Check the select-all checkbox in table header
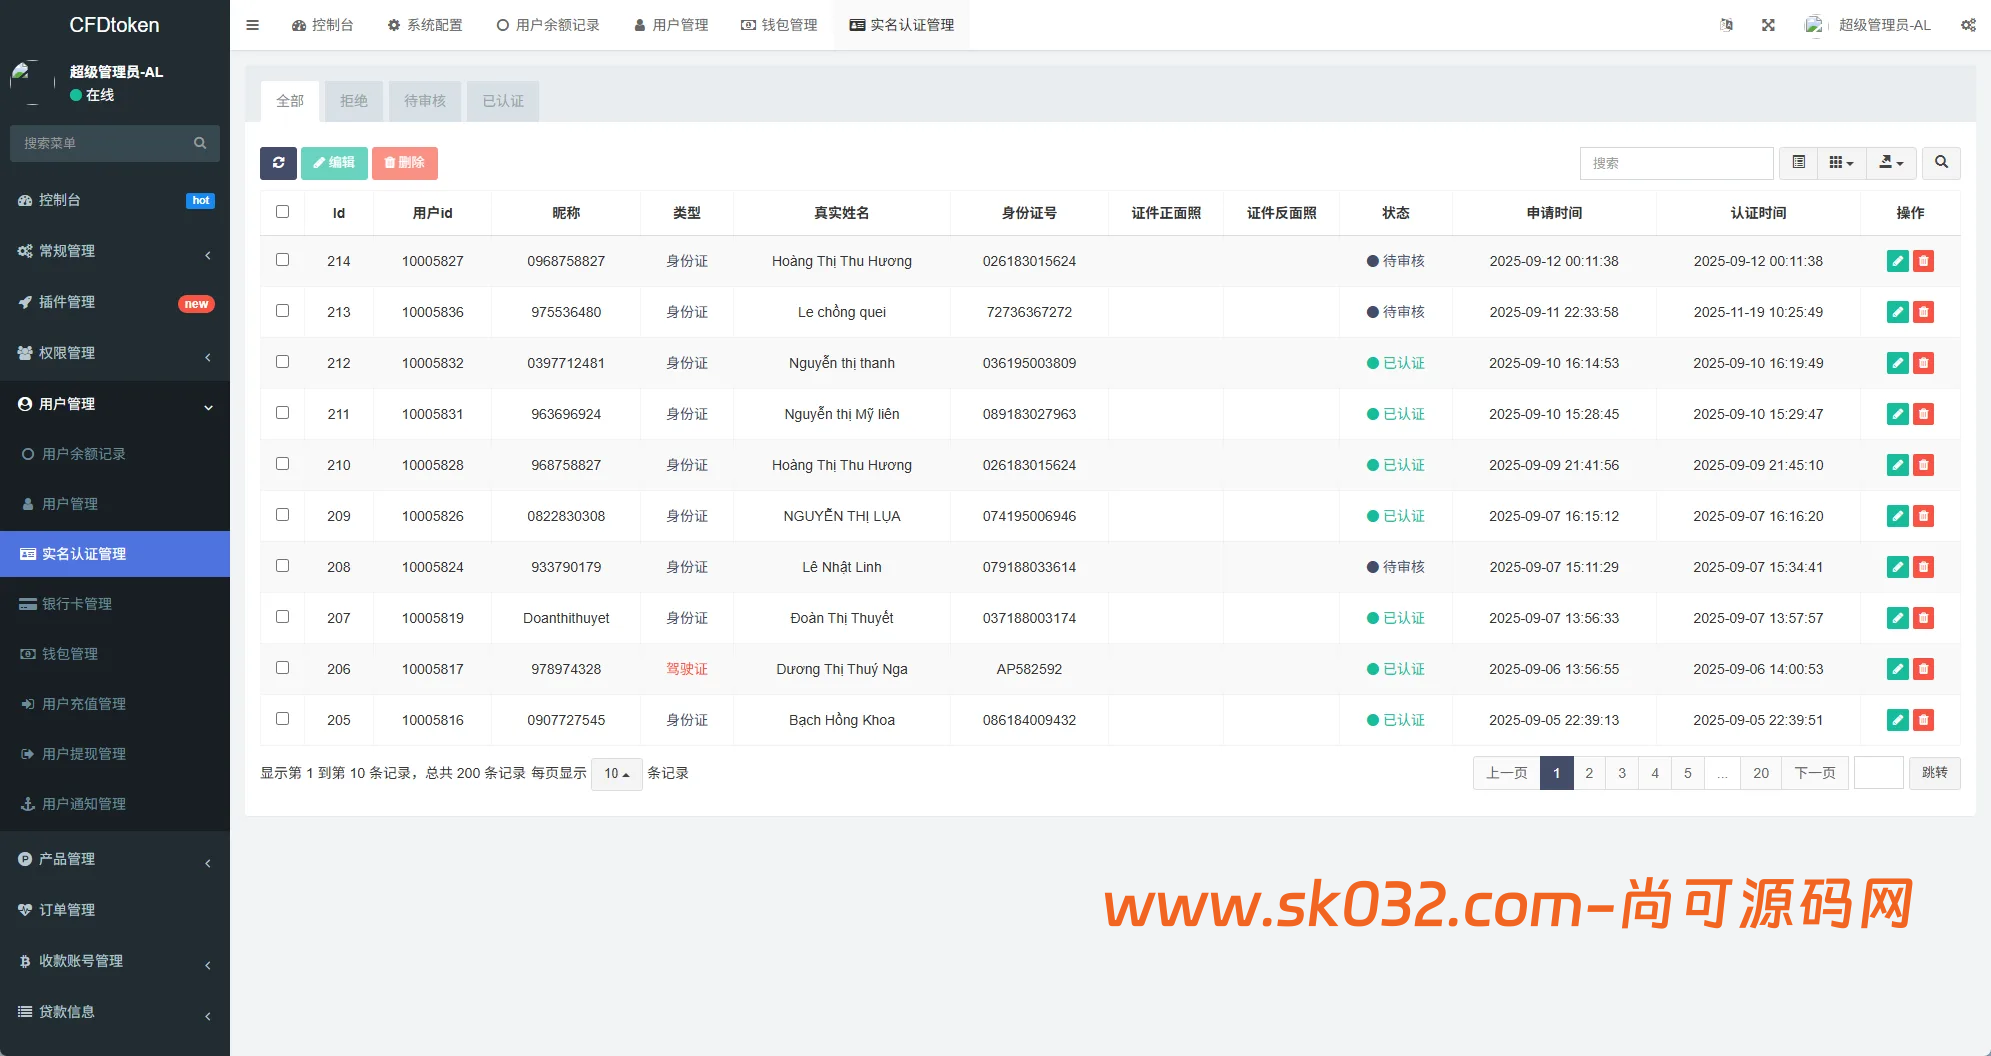This screenshot has width=1991, height=1056. click(282, 212)
